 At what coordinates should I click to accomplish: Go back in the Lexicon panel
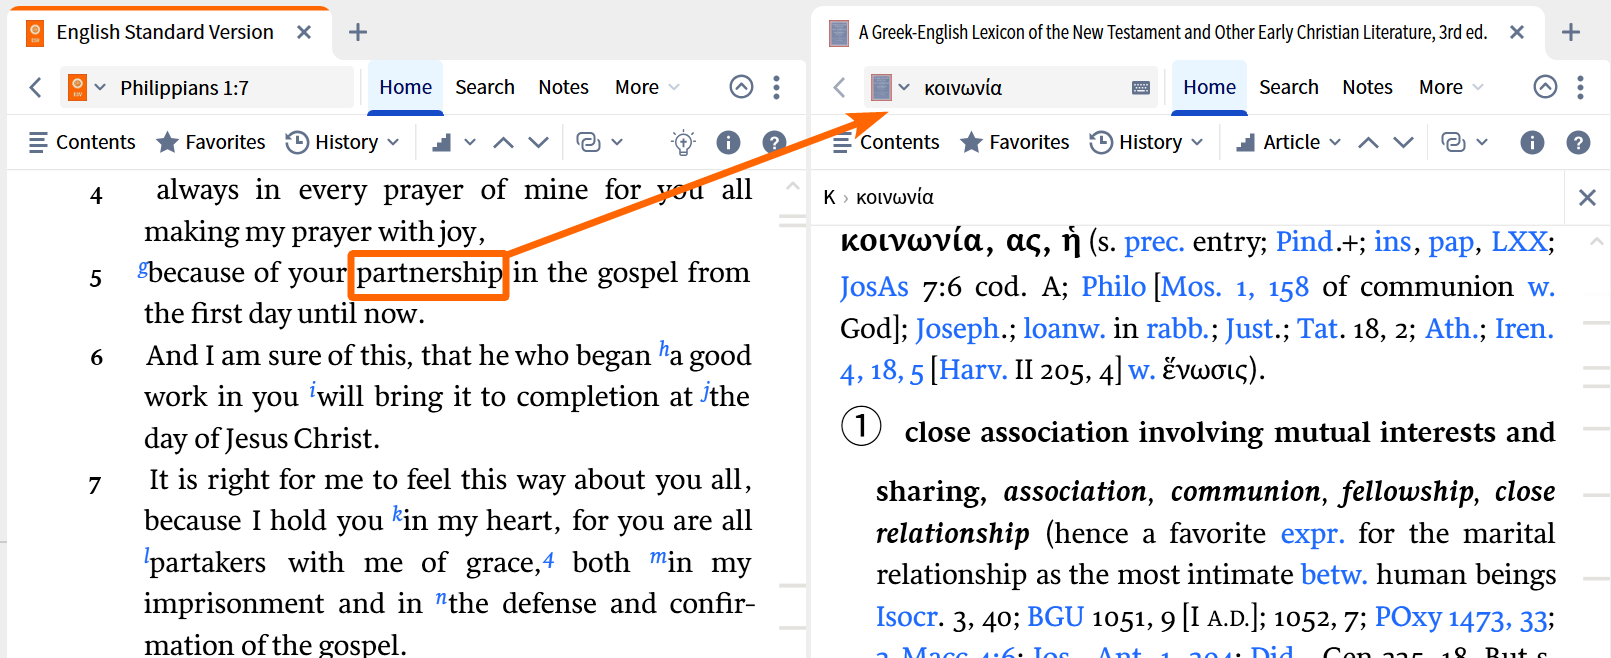tap(839, 88)
